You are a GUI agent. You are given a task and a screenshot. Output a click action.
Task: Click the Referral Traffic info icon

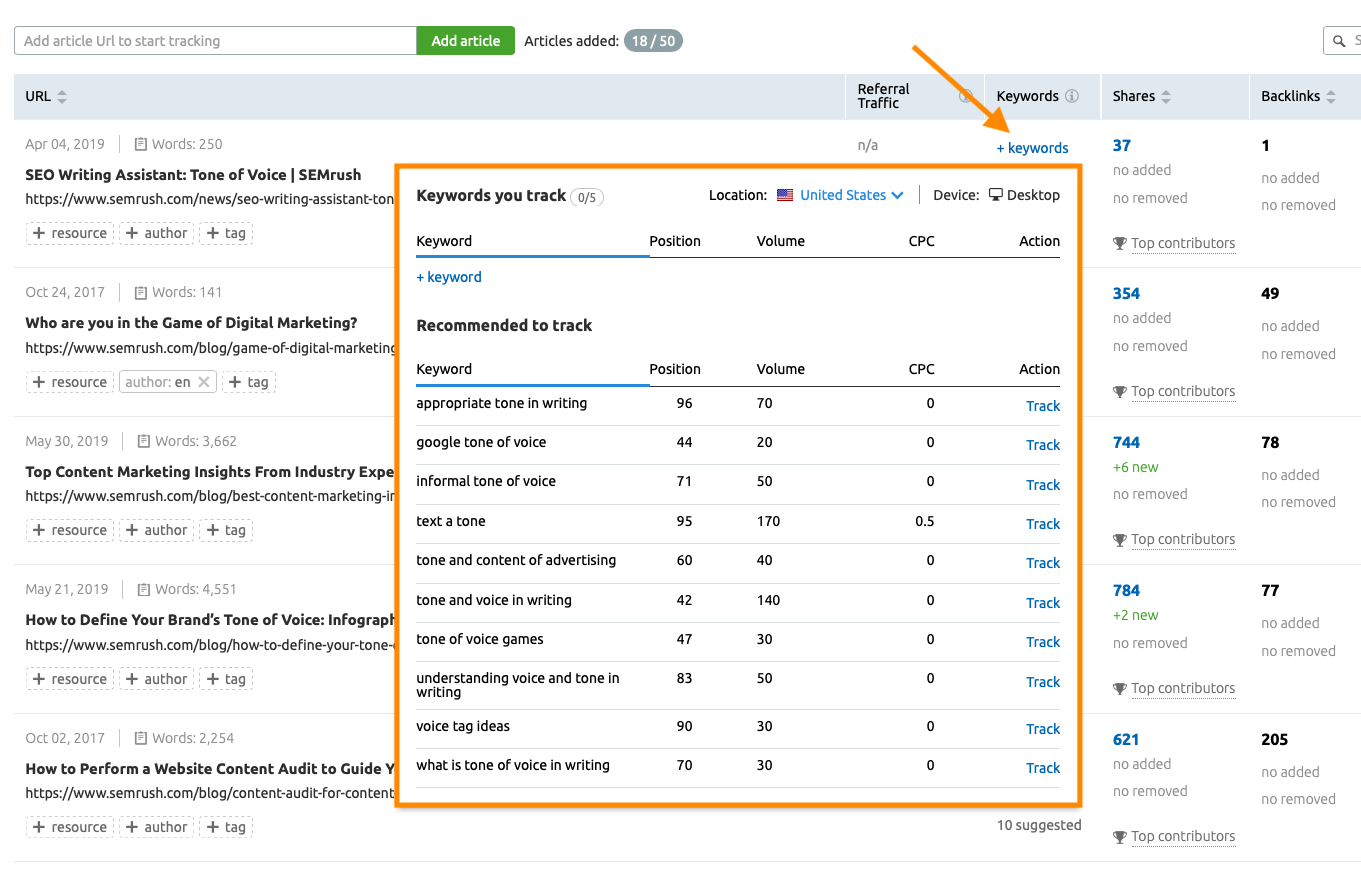[x=965, y=96]
